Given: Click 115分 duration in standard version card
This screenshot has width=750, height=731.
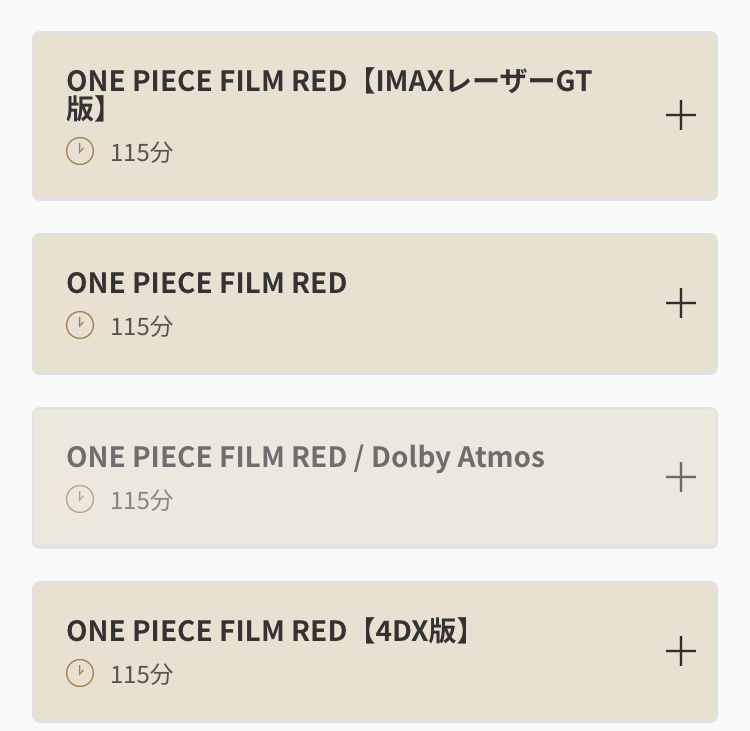Looking at the screenshot, I should [142, 327].
